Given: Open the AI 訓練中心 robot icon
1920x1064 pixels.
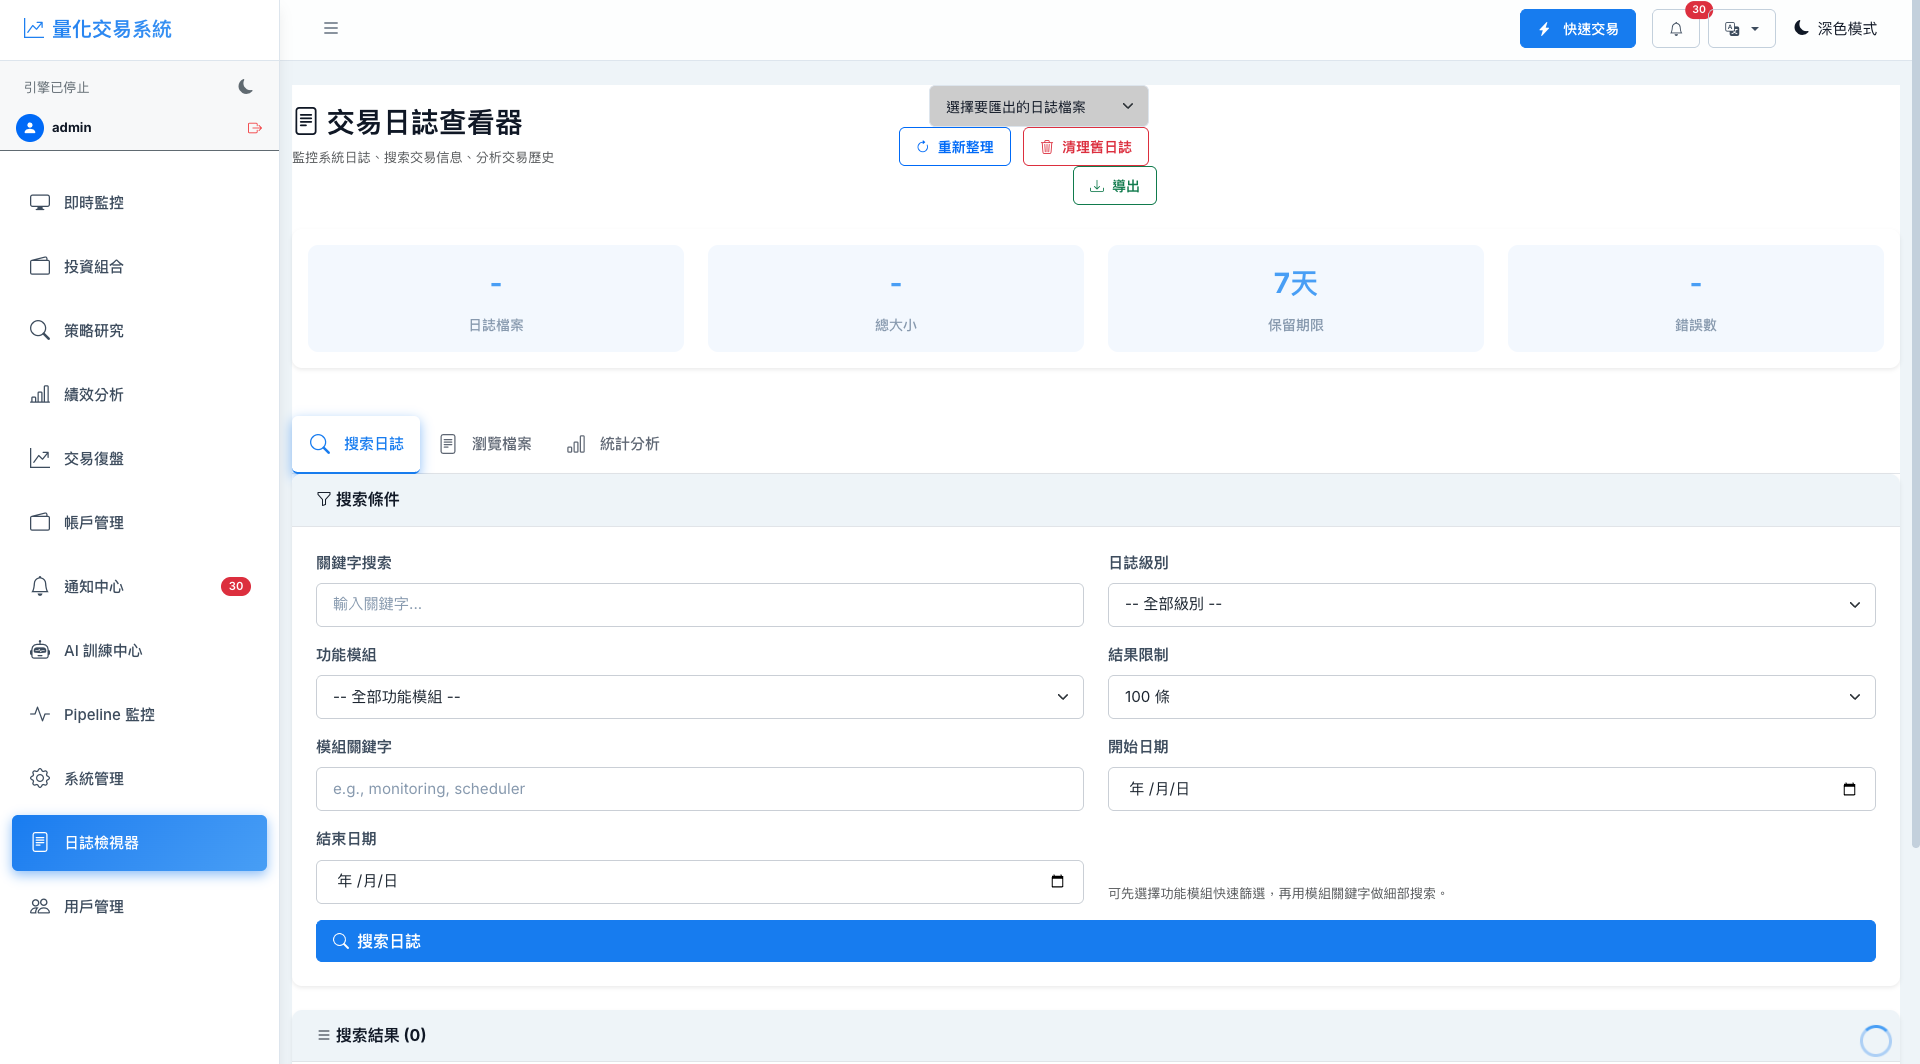Looking at the screenshot, I should [x=40, y=650].
